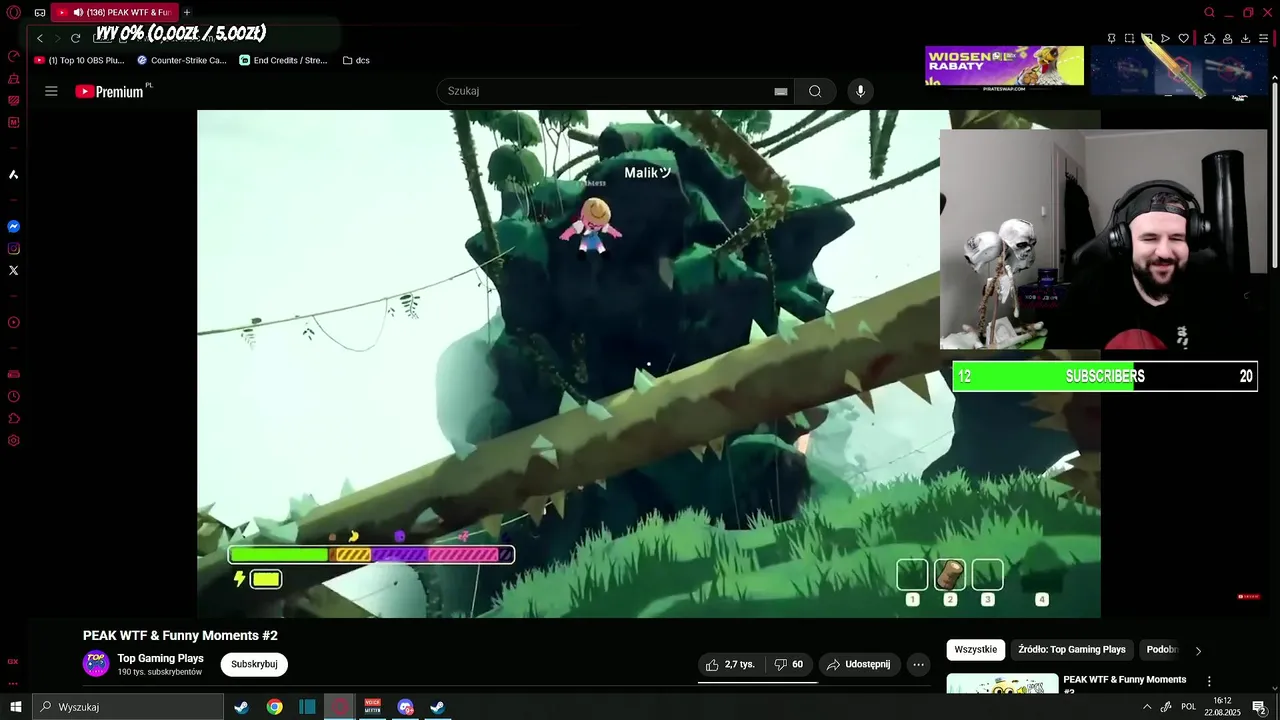Click the send/flow arrow toolbar icon
The image size is (1280, 720).
tap(1165, 38)
